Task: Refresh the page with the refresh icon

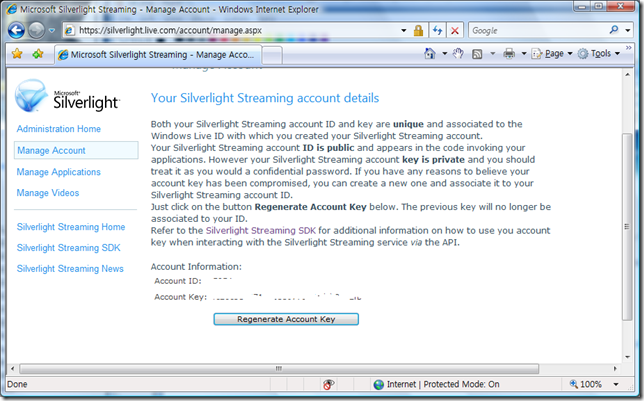Action: 437,30
